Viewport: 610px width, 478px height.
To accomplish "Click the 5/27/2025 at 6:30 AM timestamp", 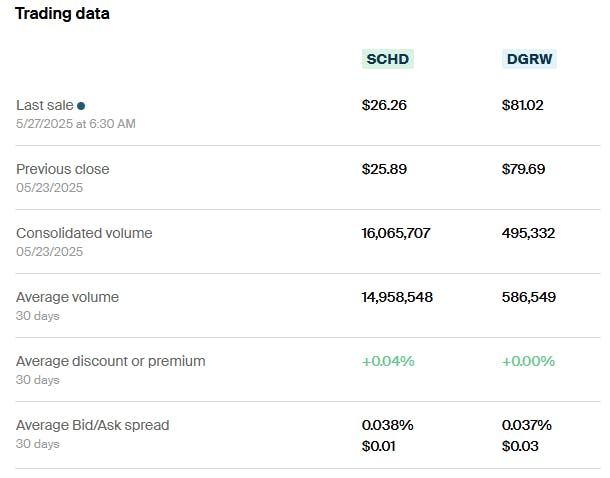I will point(76,123).
